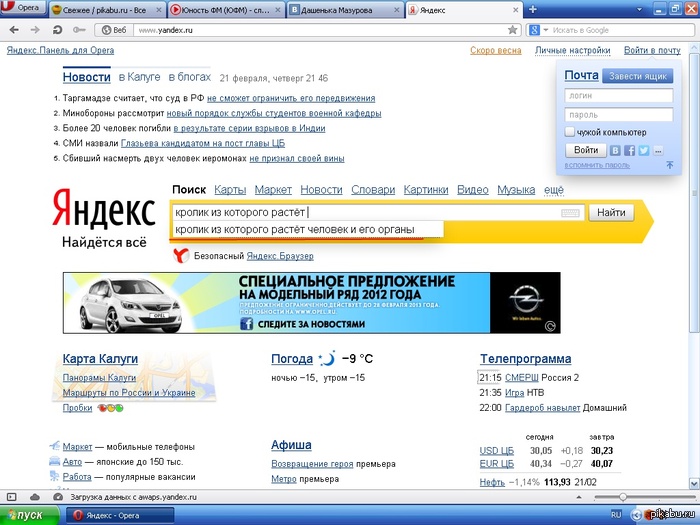Select the Словари search tab
700x525 pixels.
(373, 190)
